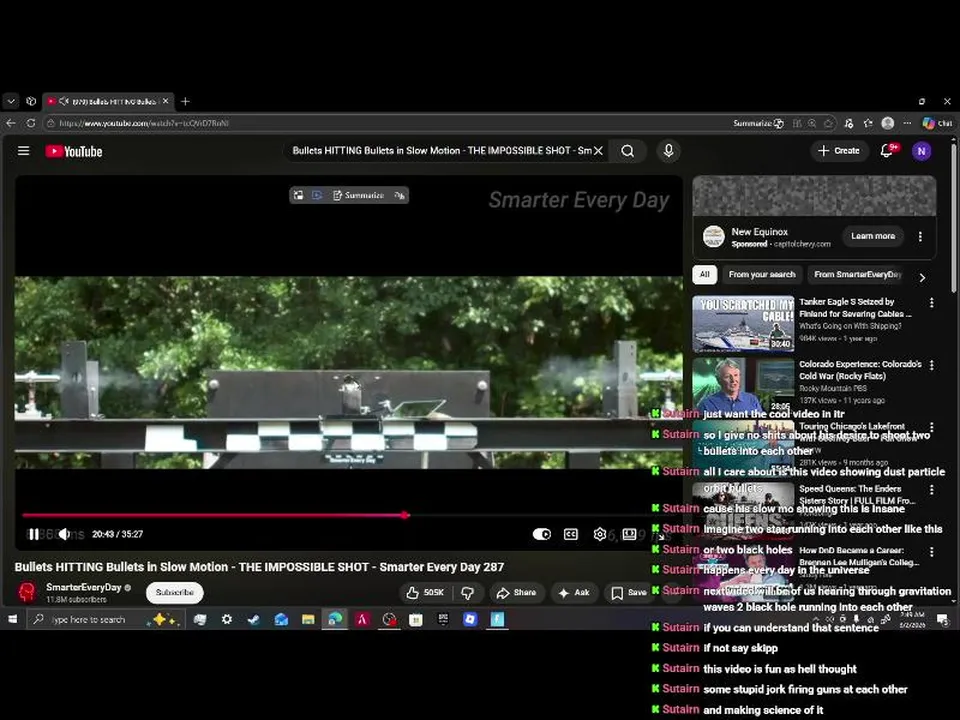This screenshot has width=960, height=720.
Task: Open File Explorer from the taskbar
Action: click(308, 620)
